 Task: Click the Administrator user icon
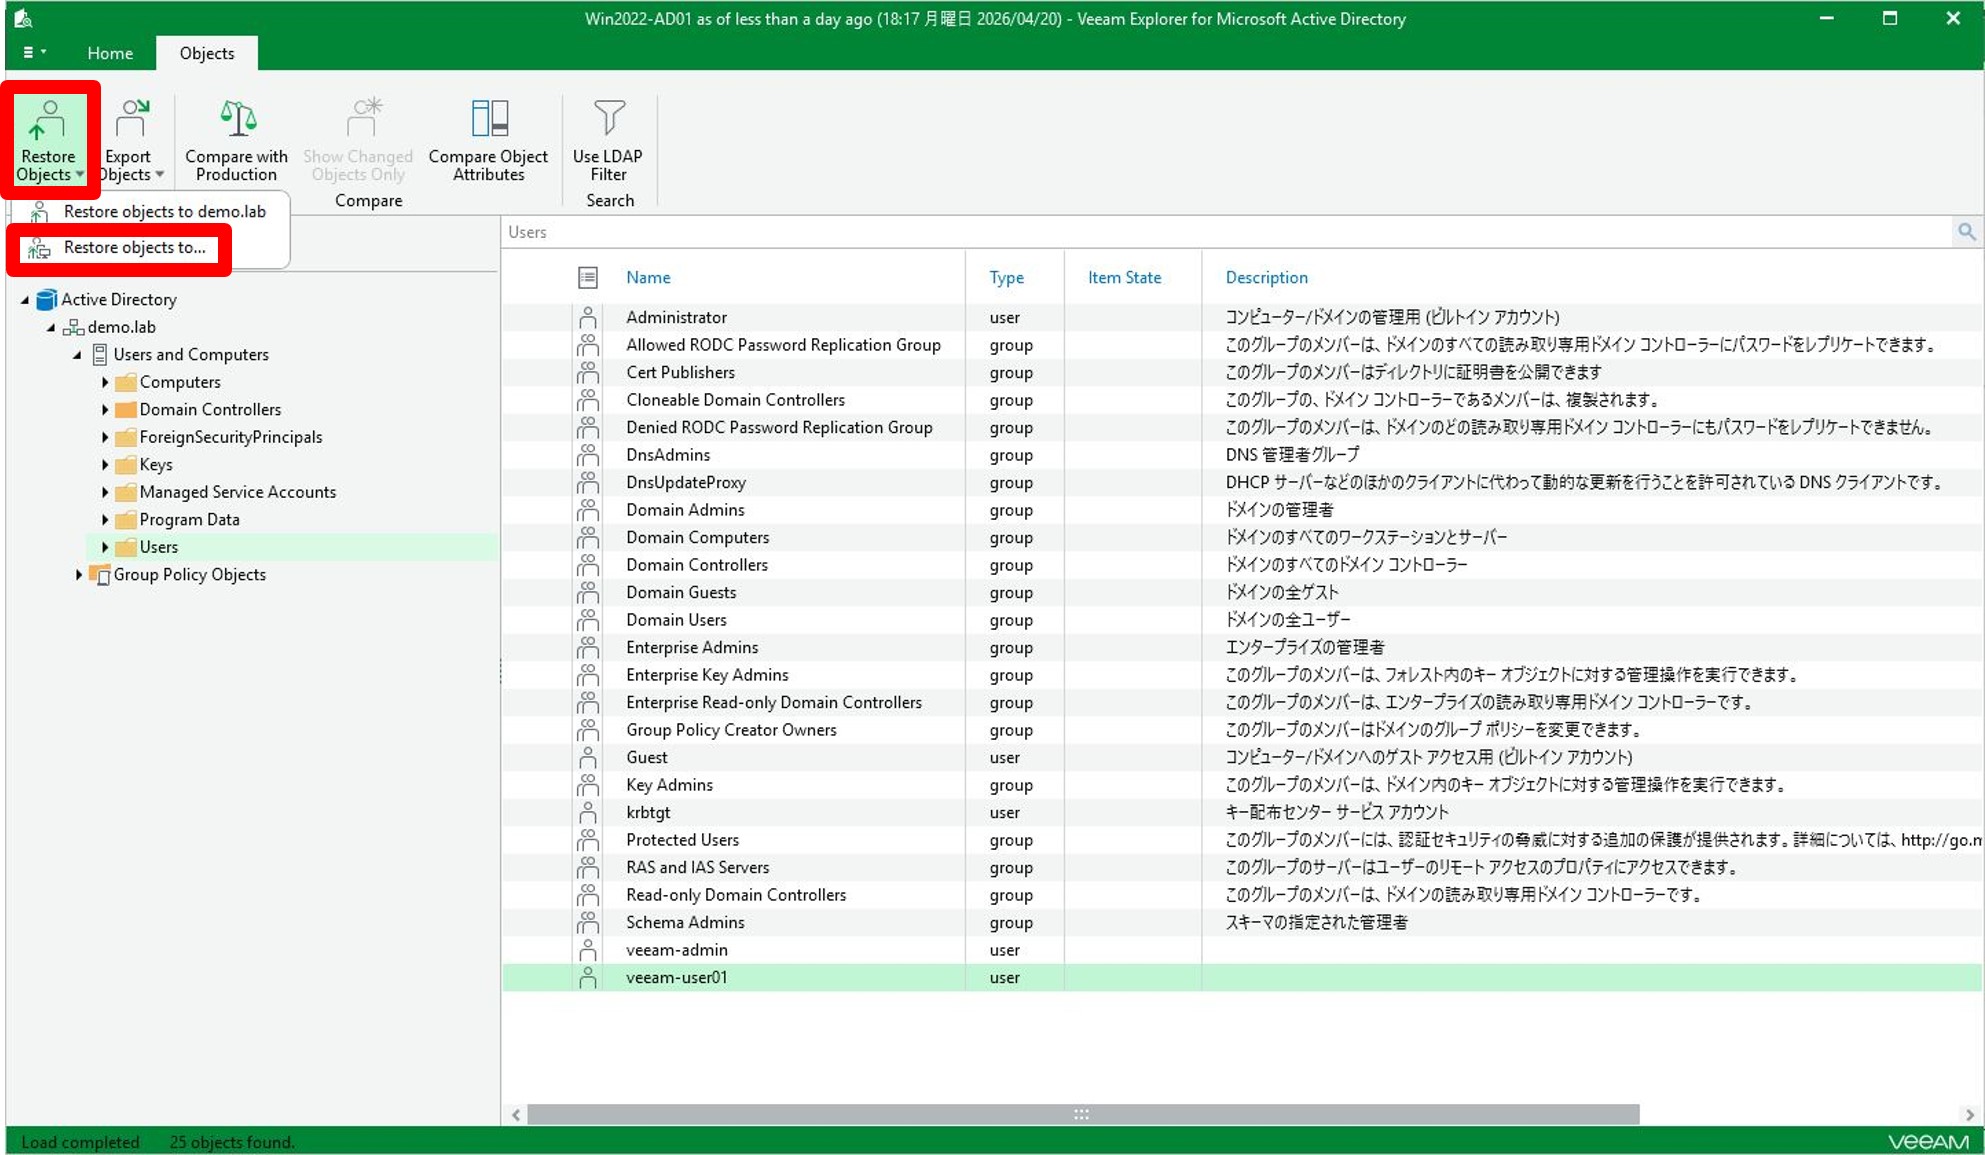pos(588,318)
